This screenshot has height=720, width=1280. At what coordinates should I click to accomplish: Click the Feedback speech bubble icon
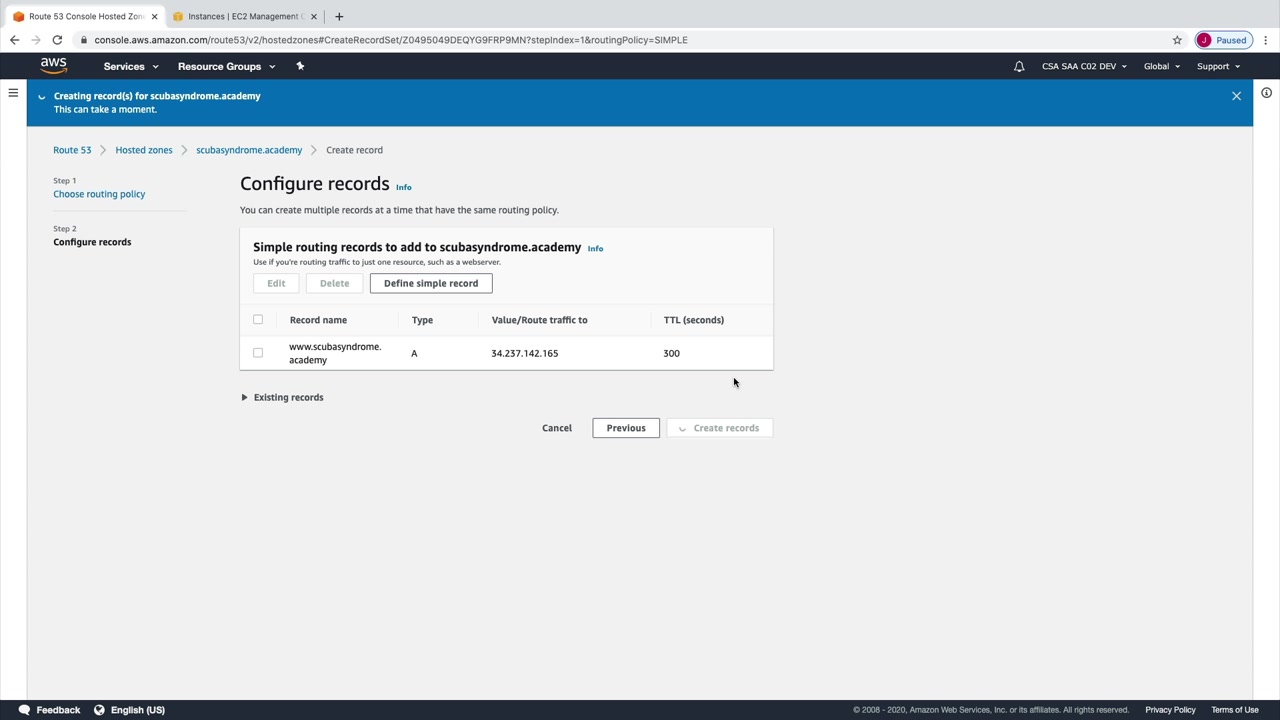click(24, 710)
